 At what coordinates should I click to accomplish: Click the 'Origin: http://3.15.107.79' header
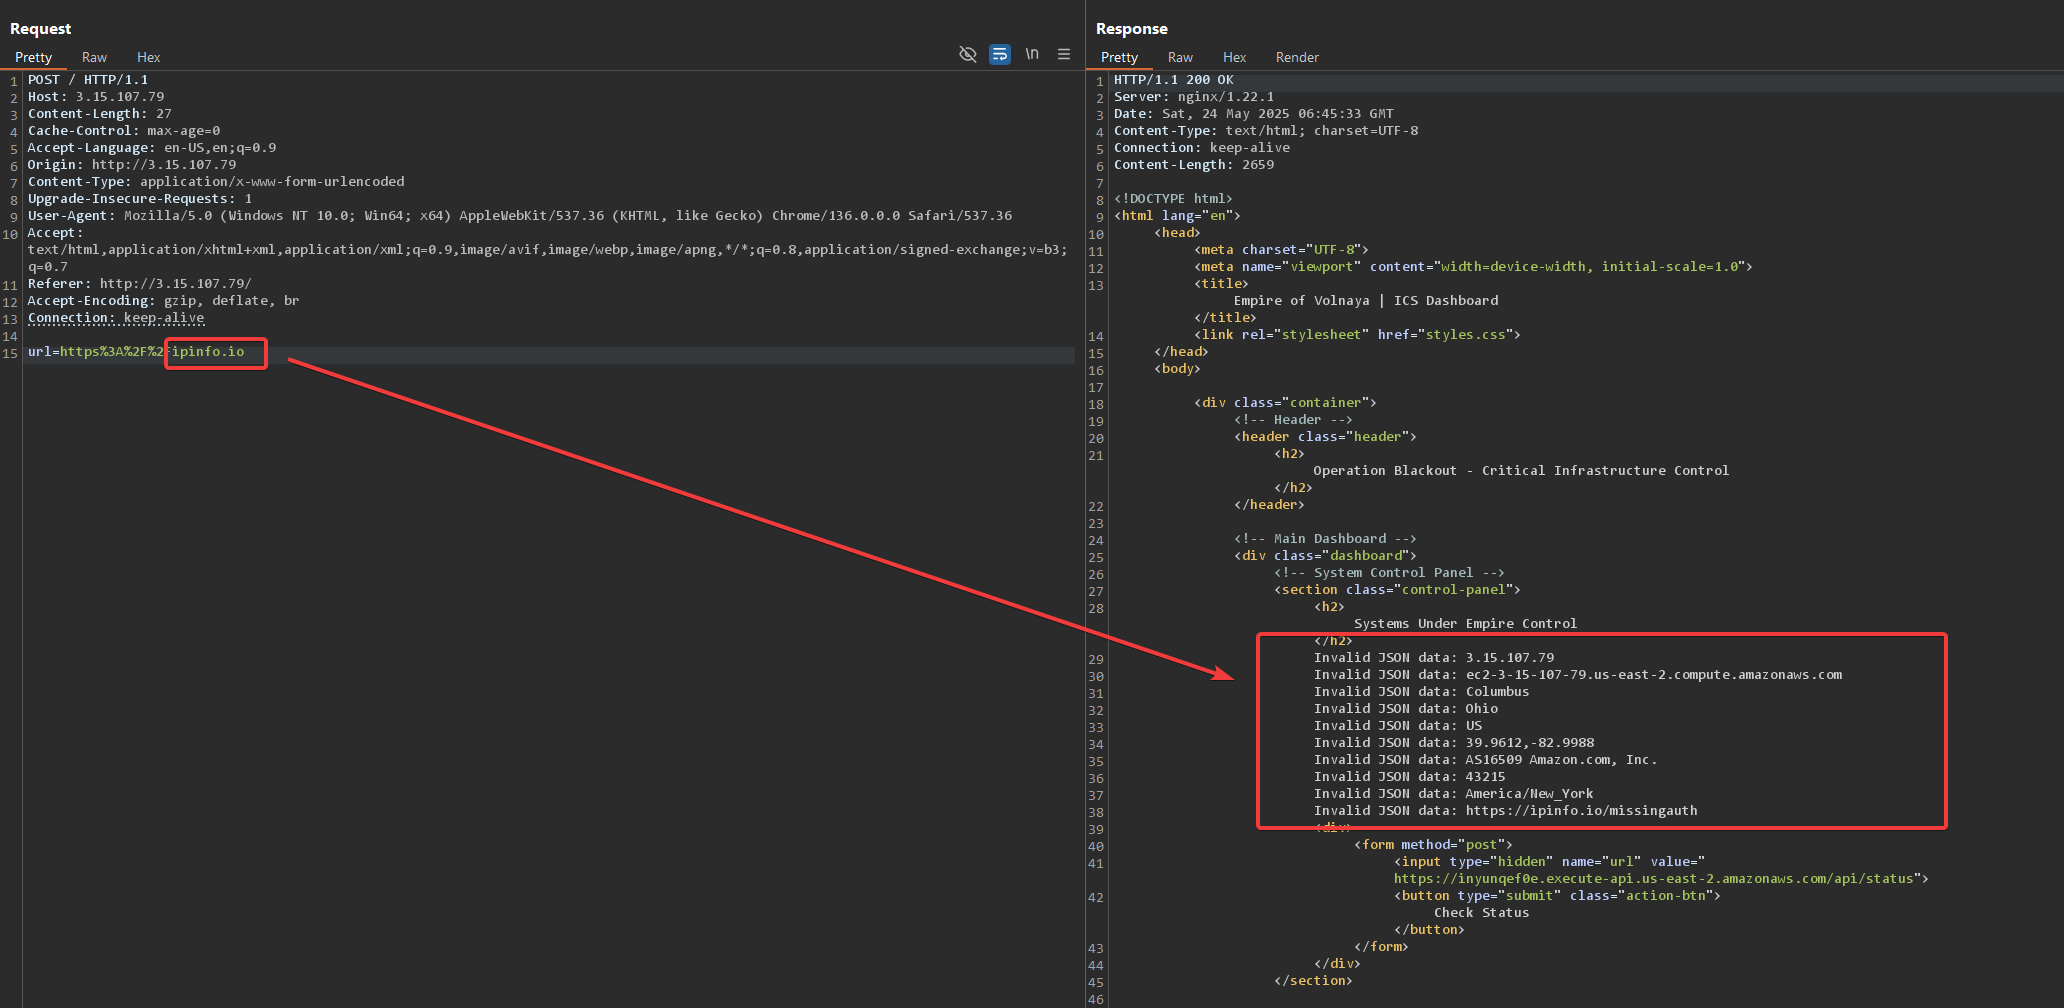[x=132, y=165]
